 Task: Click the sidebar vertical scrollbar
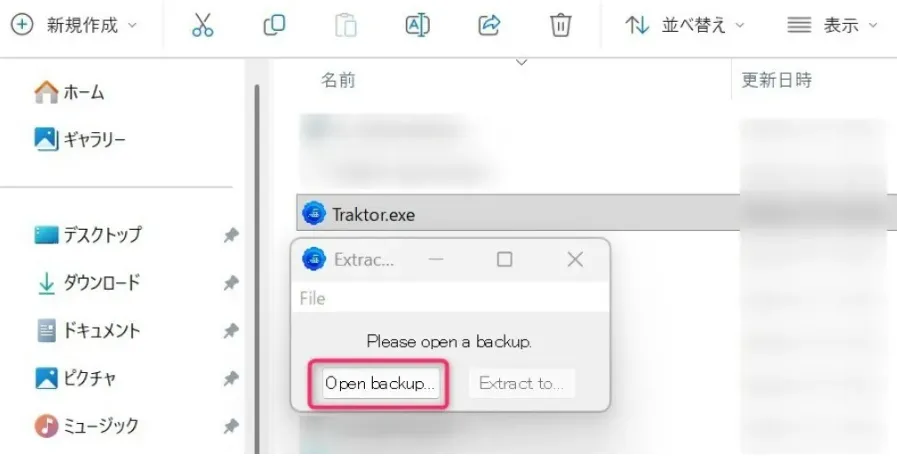[257, 269]
